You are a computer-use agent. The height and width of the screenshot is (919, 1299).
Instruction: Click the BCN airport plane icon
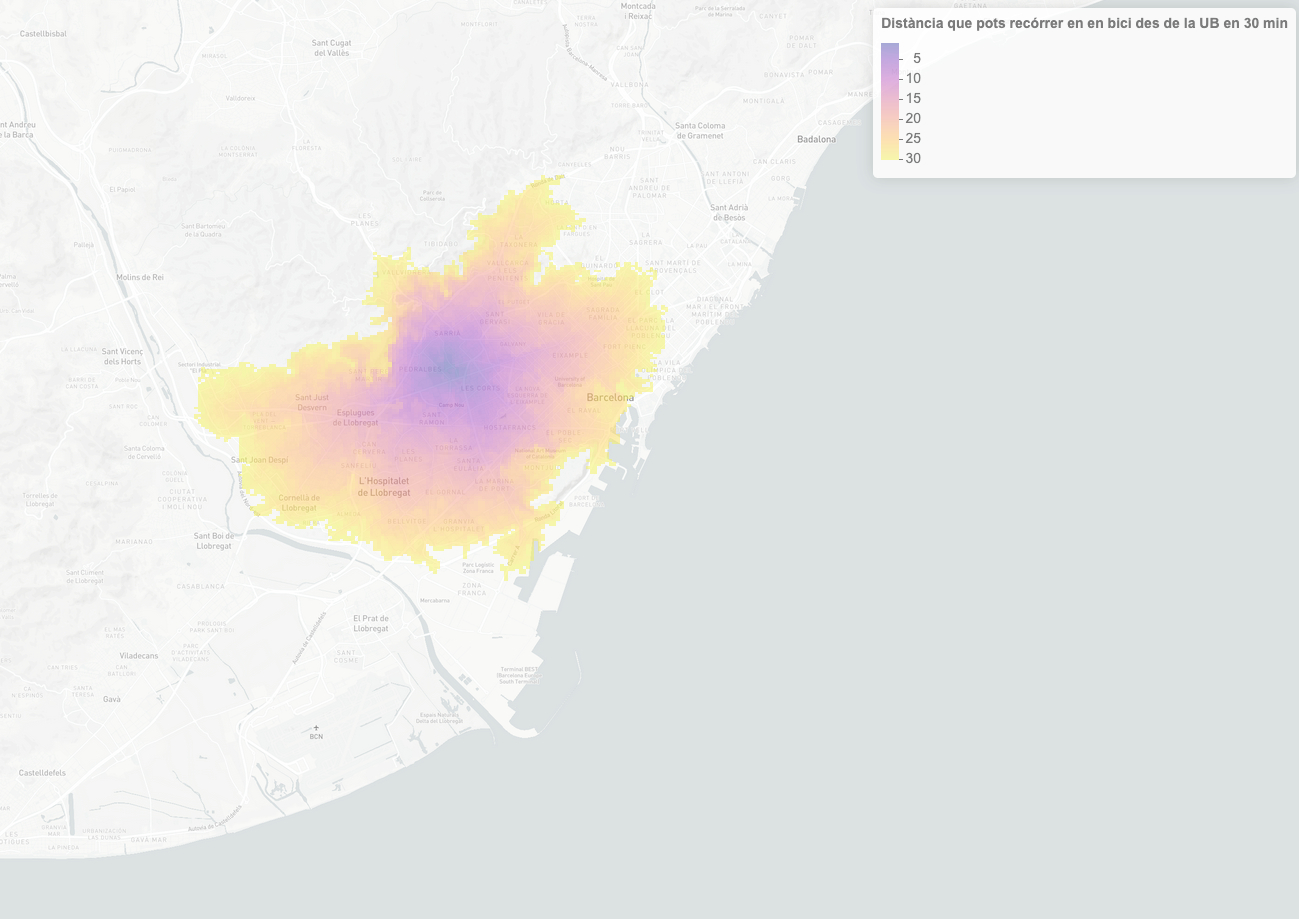point(317,727)
